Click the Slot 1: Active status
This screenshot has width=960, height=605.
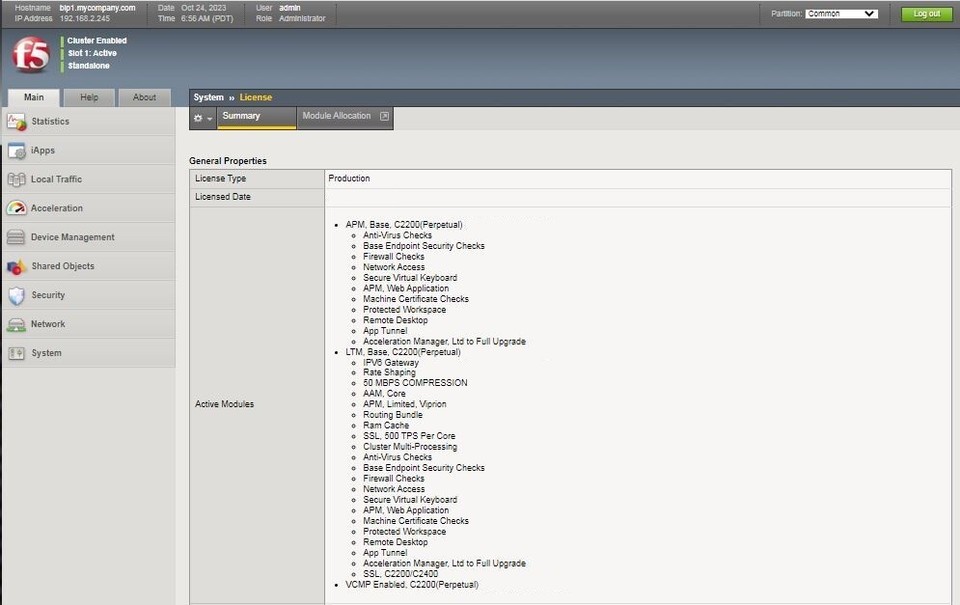[x=92, y=53]
